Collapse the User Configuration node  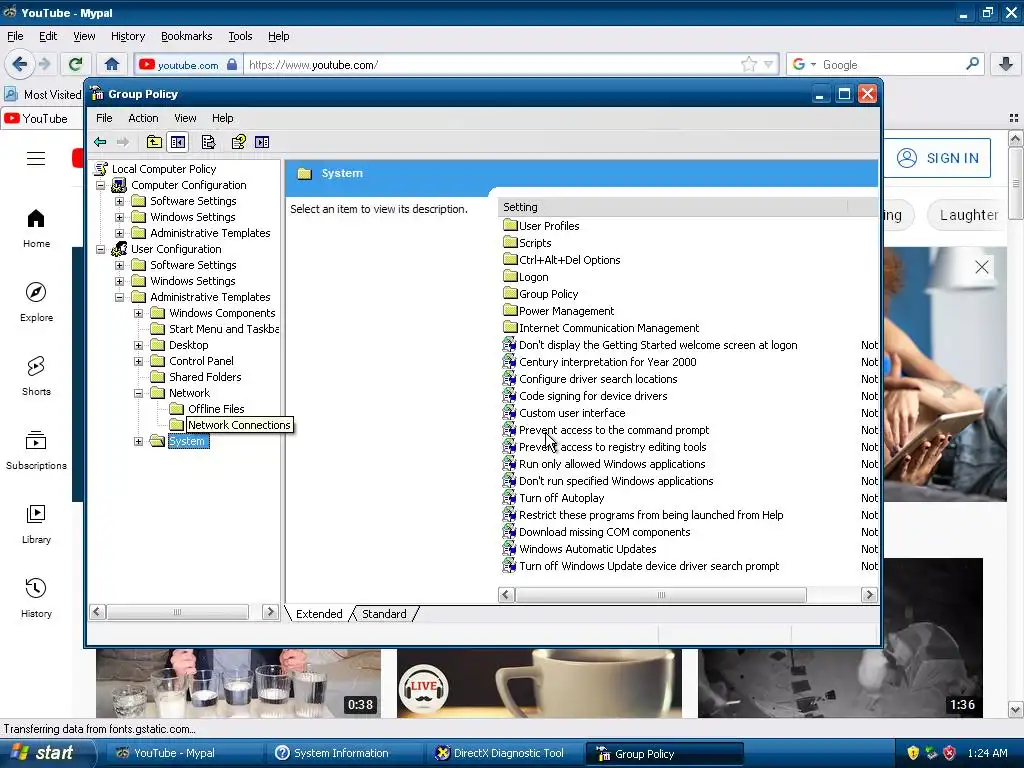click(x=101, y=249)
